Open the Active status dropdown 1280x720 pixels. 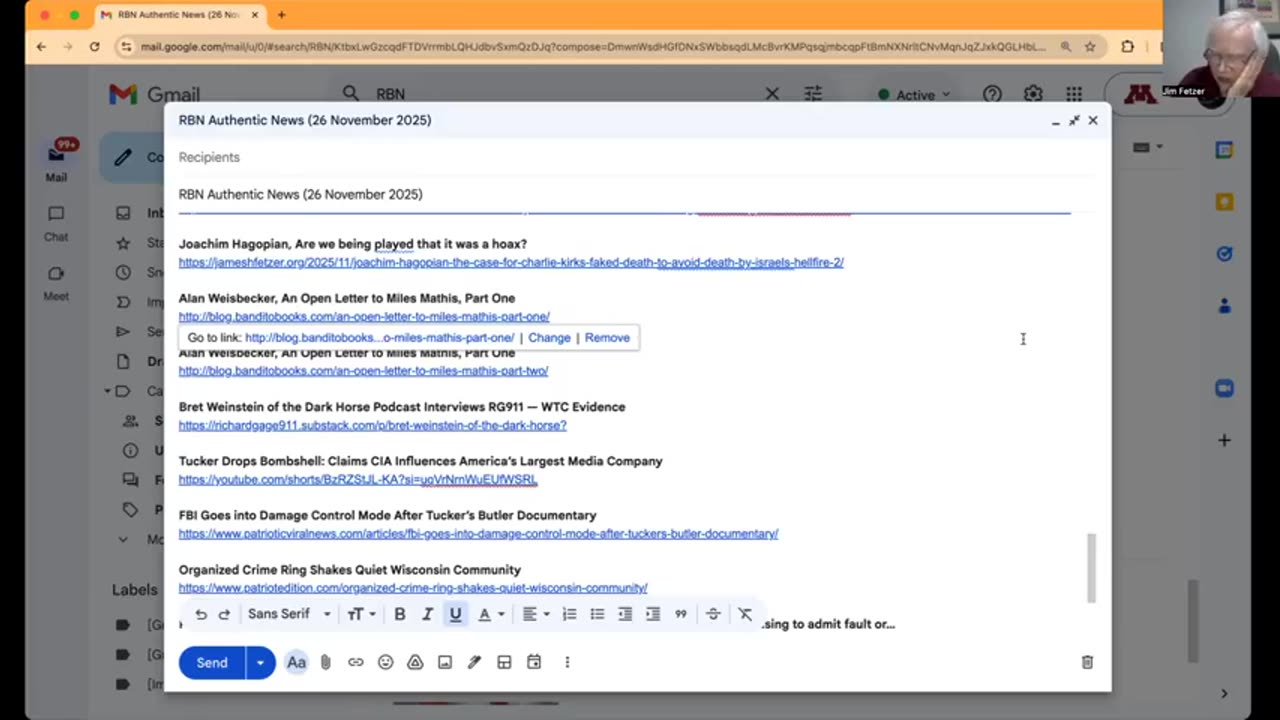point(913,95)
